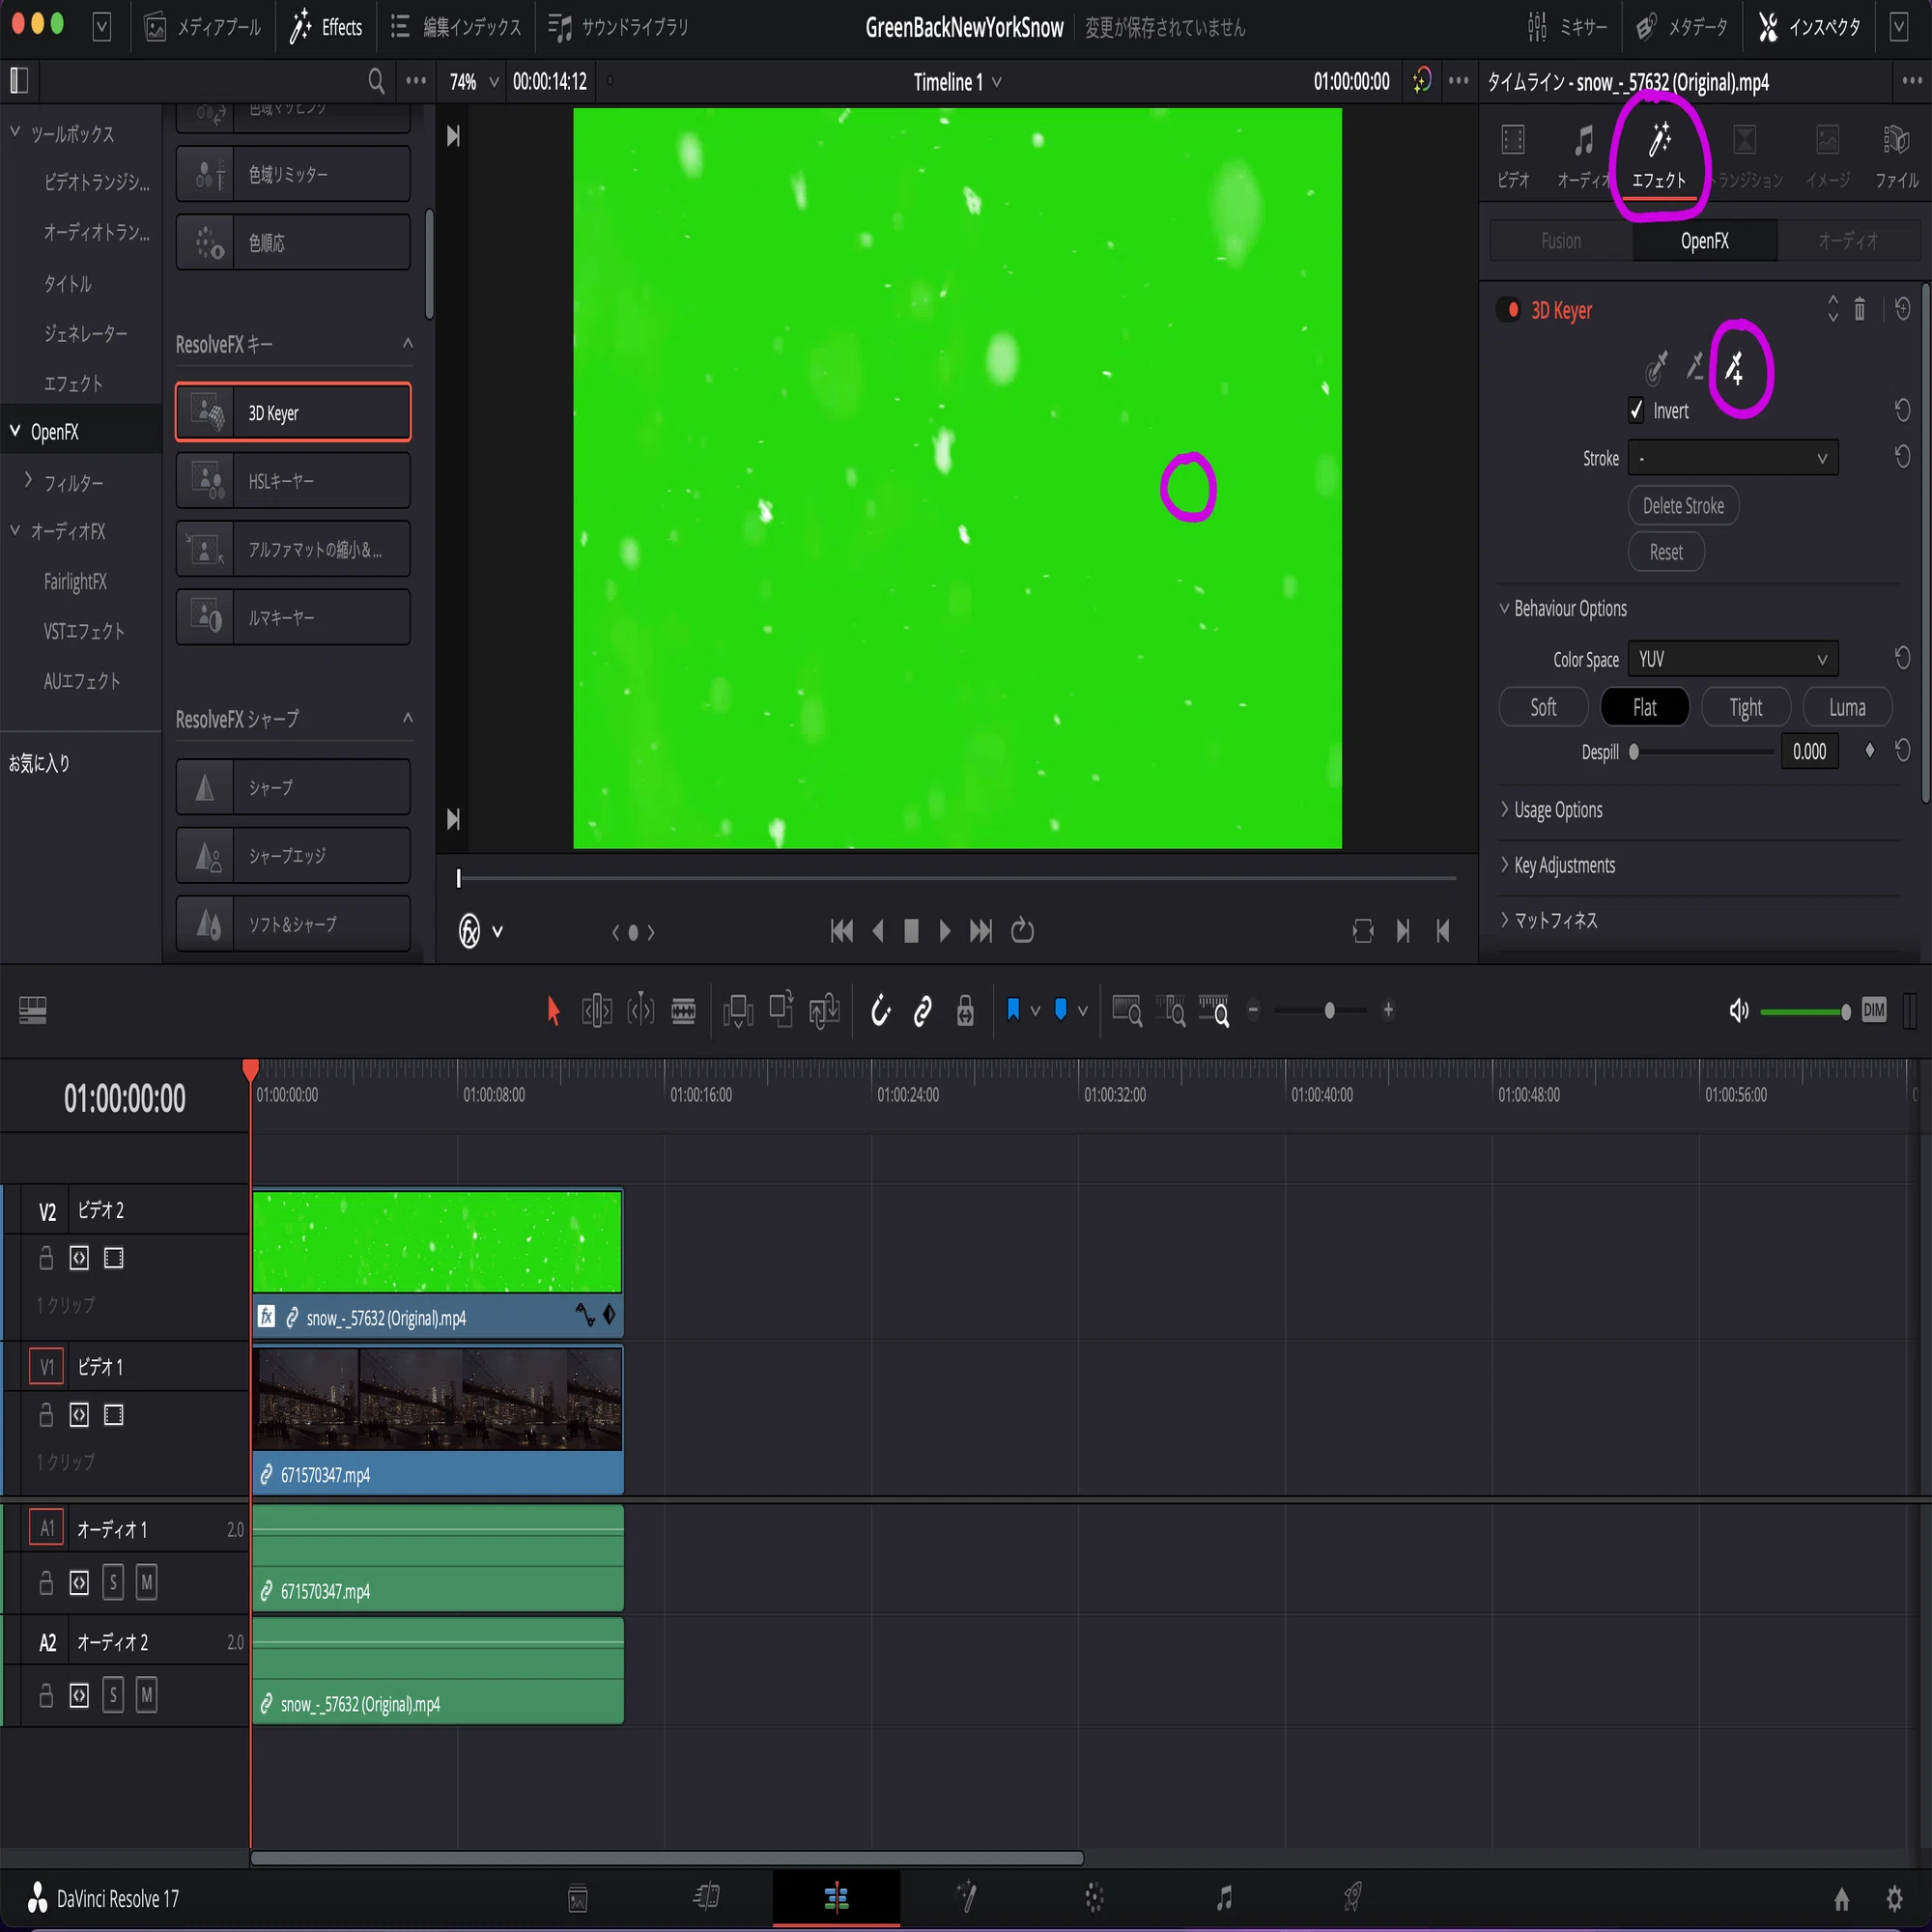Select the arrow selection mode tool
1932x1932 pixels.
pos(552,1011)
